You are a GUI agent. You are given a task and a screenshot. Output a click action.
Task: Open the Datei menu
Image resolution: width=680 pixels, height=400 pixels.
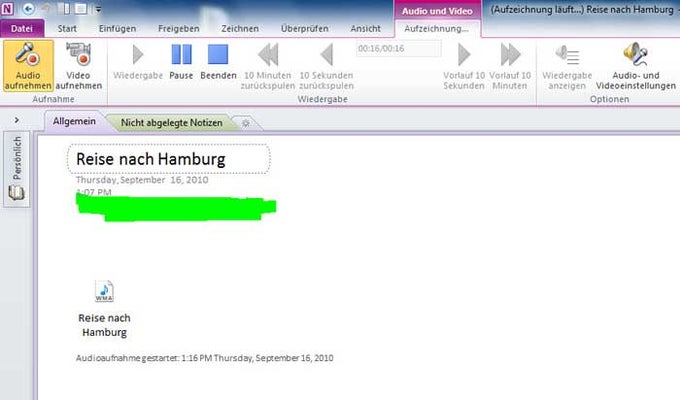(x=22, y=29)
